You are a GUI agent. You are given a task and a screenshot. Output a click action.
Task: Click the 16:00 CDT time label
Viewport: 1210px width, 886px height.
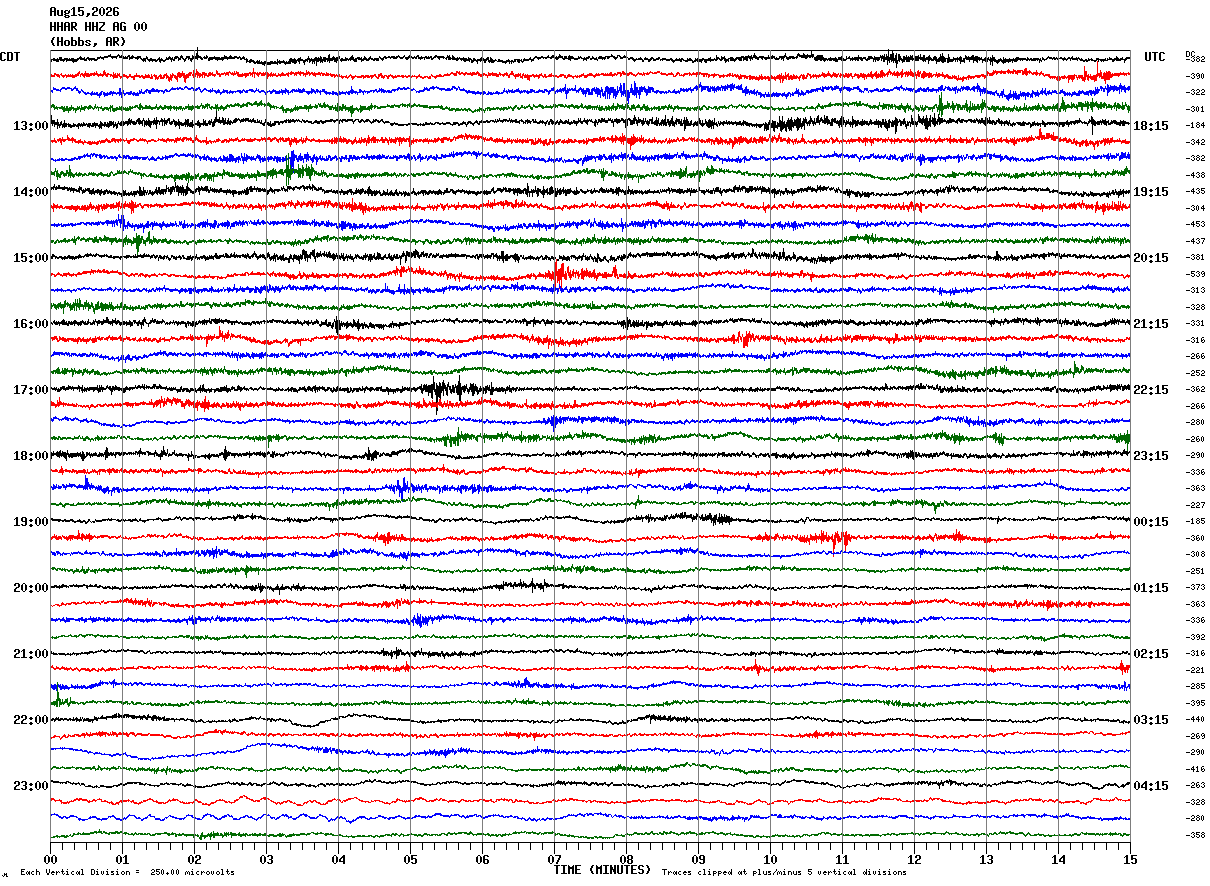[31, 324]
